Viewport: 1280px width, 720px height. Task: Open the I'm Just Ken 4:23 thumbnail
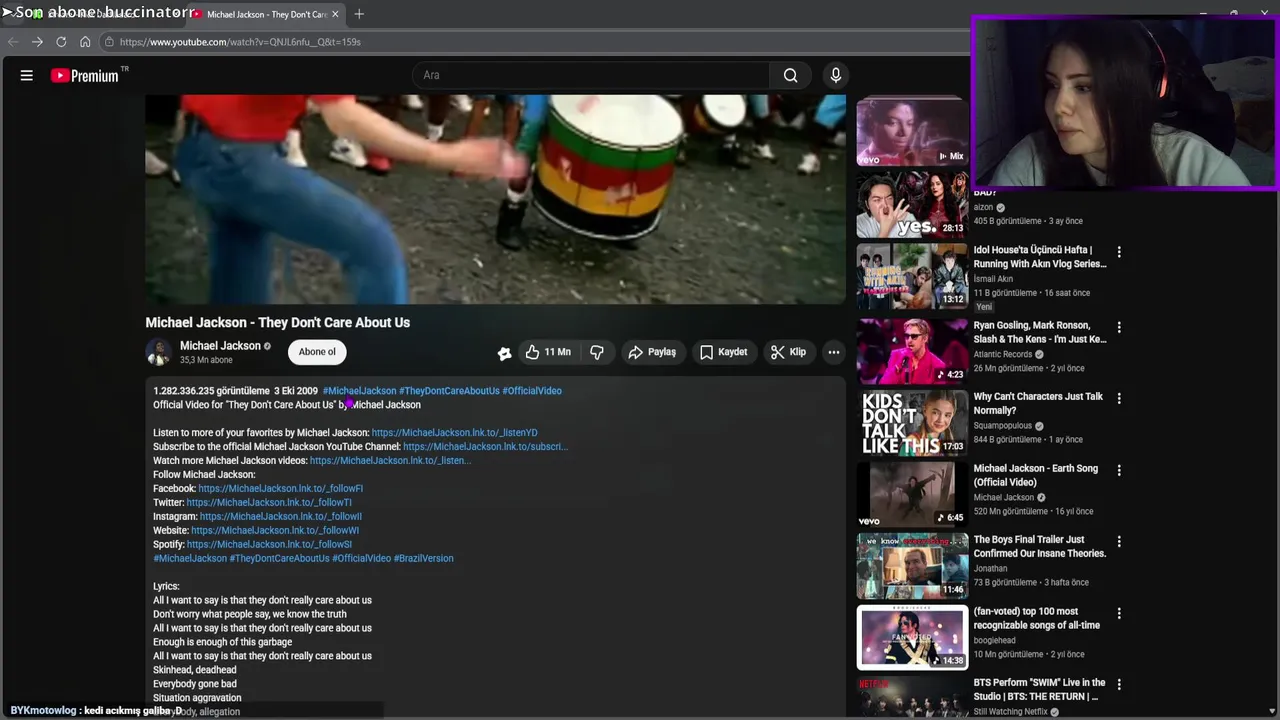point(911,351)
